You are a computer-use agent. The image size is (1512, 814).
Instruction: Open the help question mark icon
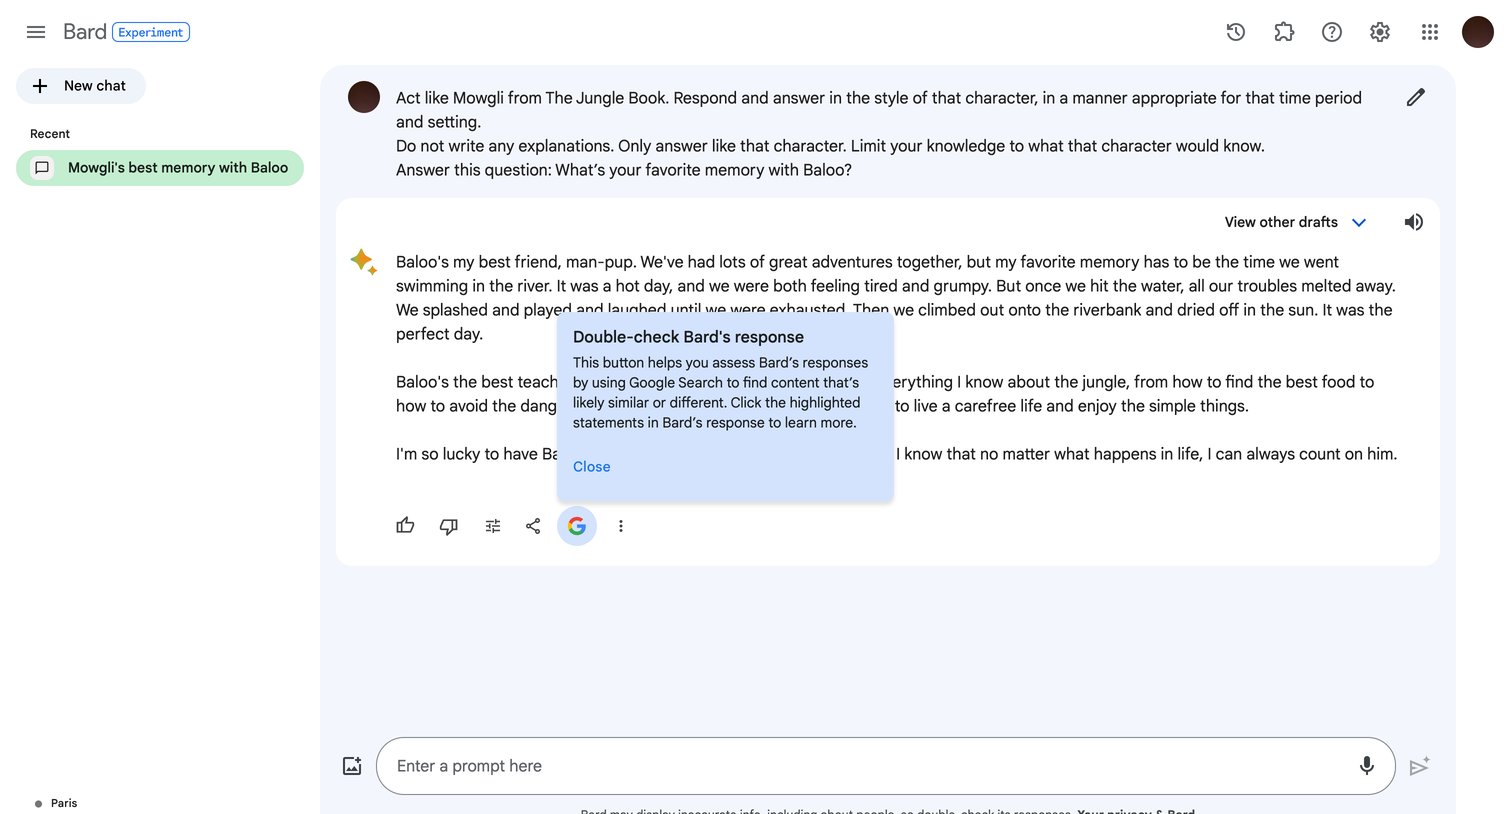[1332, 32]
